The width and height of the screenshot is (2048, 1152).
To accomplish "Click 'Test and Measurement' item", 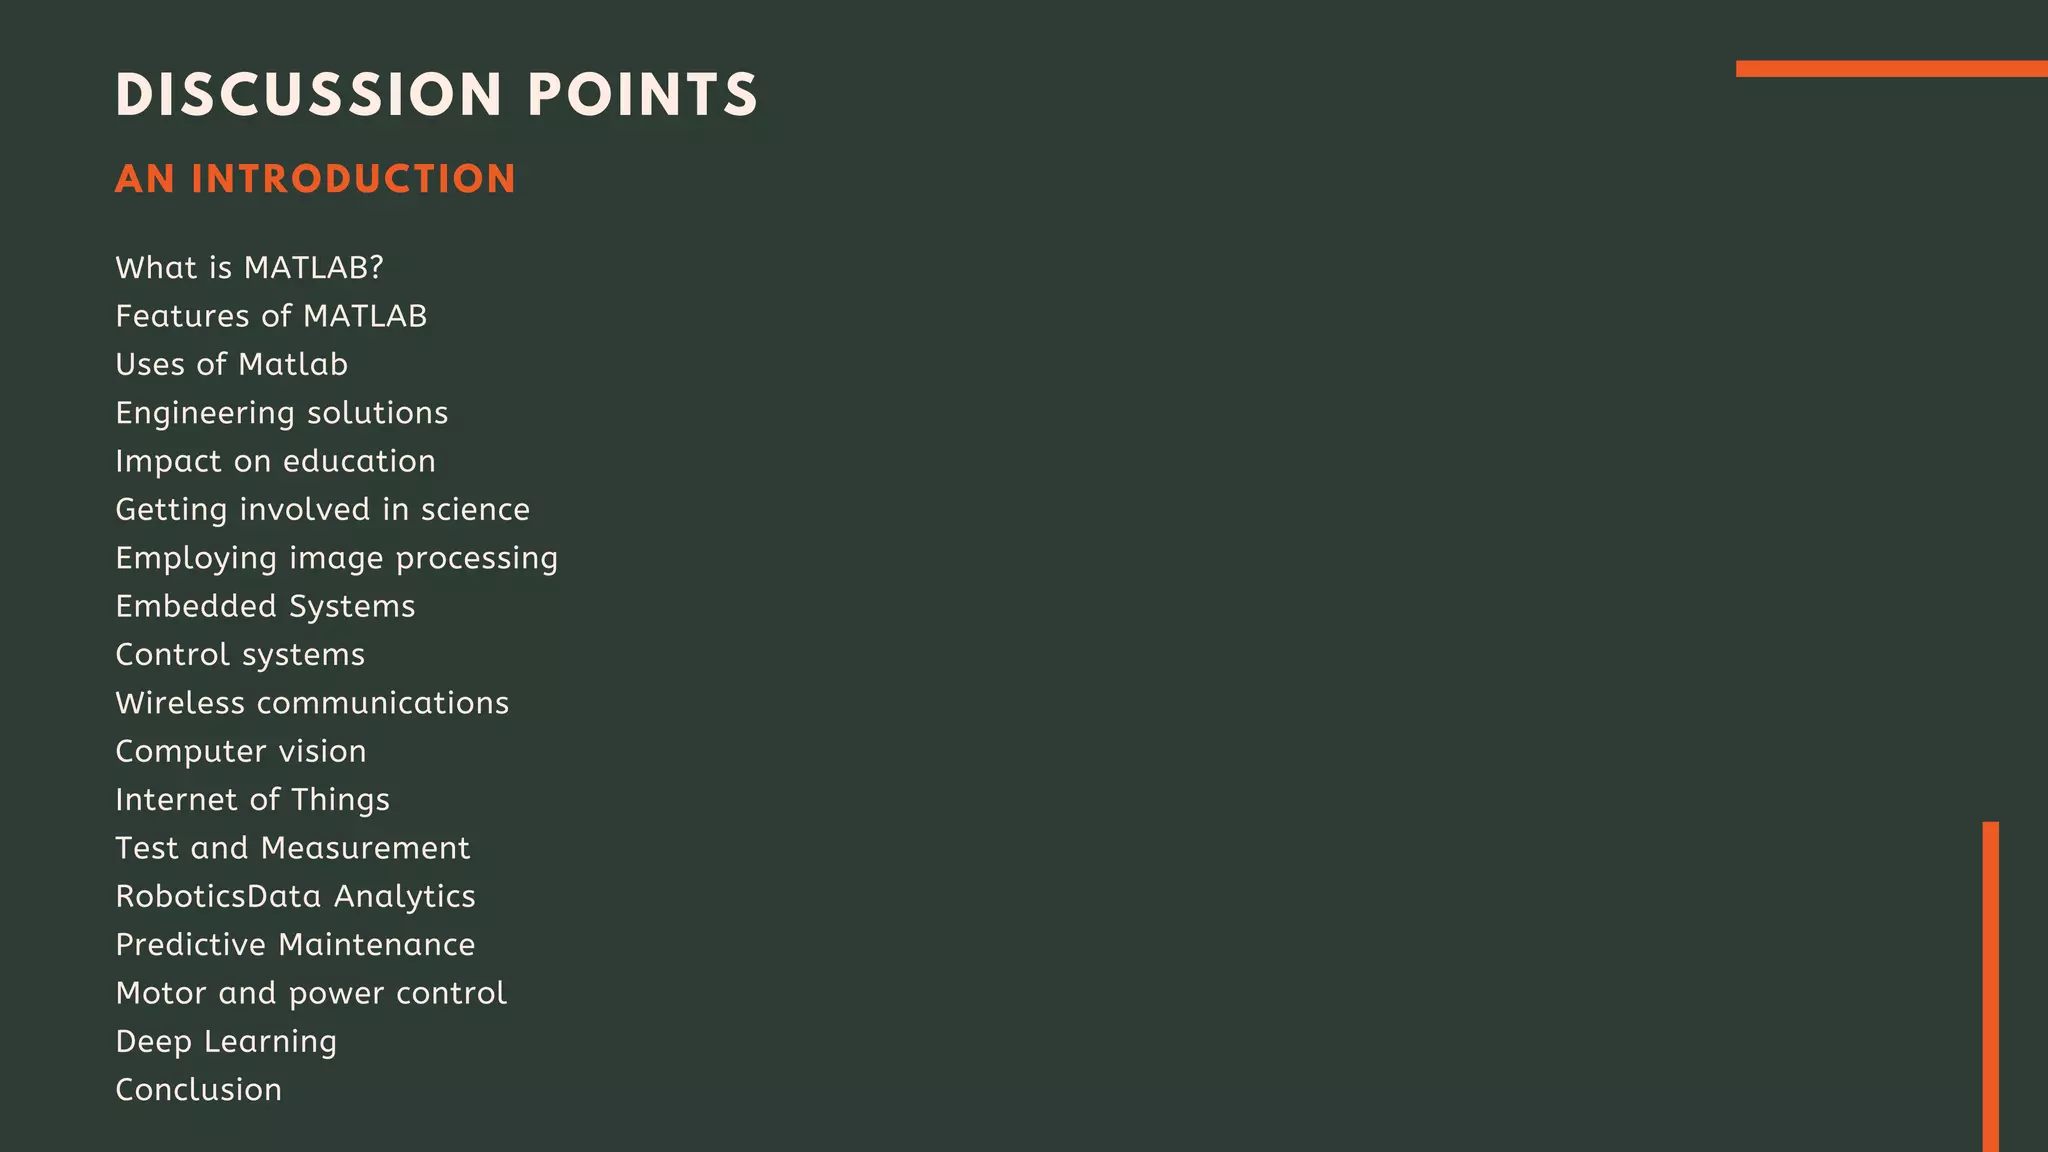I will click(292, 848).
